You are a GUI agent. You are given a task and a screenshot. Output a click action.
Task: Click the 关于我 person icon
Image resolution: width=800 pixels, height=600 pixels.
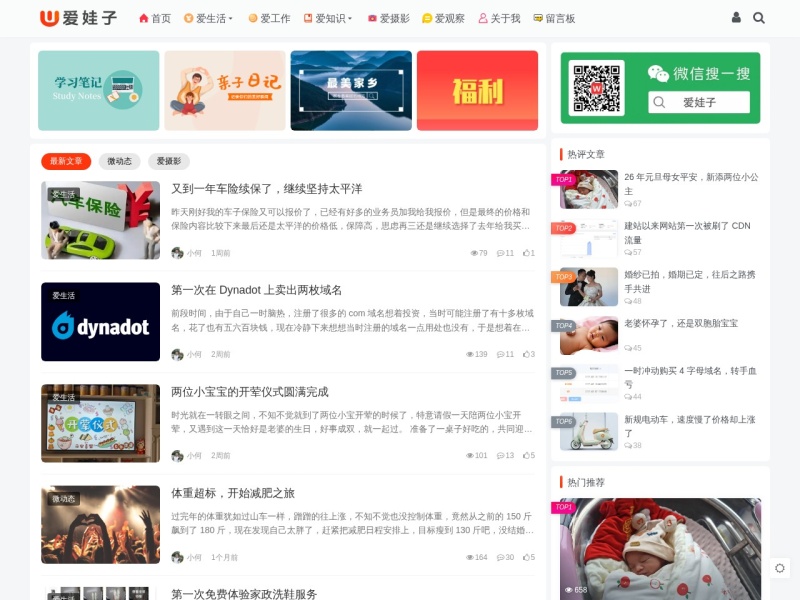click(x=483, y=18)
